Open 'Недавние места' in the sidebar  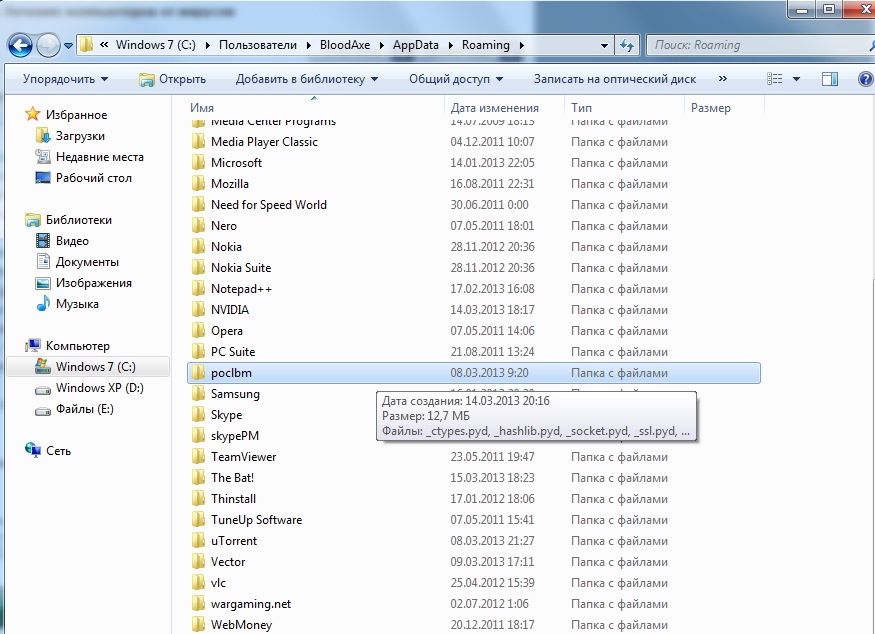100,157
